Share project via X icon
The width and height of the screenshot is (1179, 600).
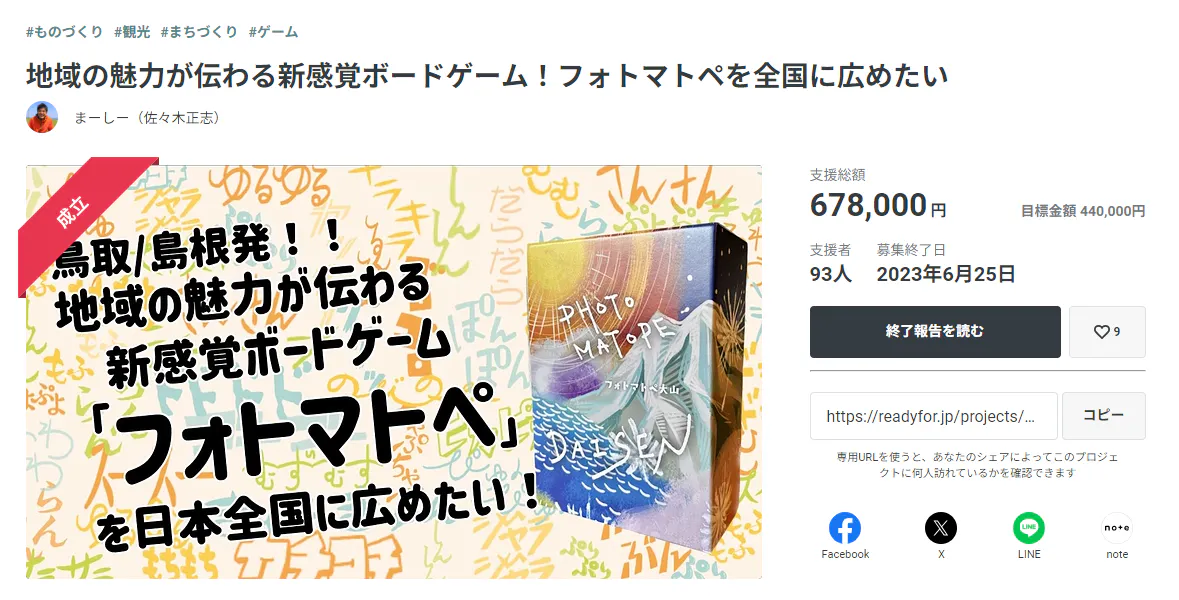pyautogui.click(x=941, y=528)
